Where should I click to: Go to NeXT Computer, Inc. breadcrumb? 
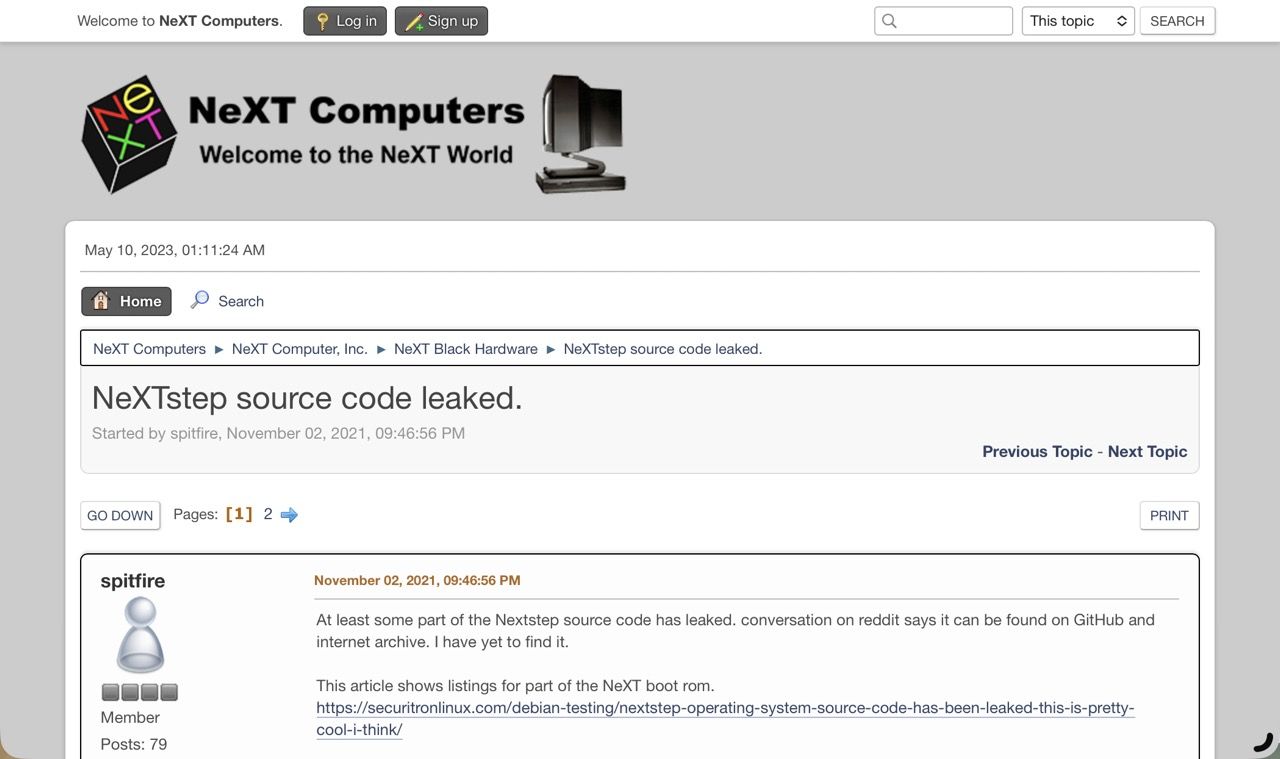(300, 349)
